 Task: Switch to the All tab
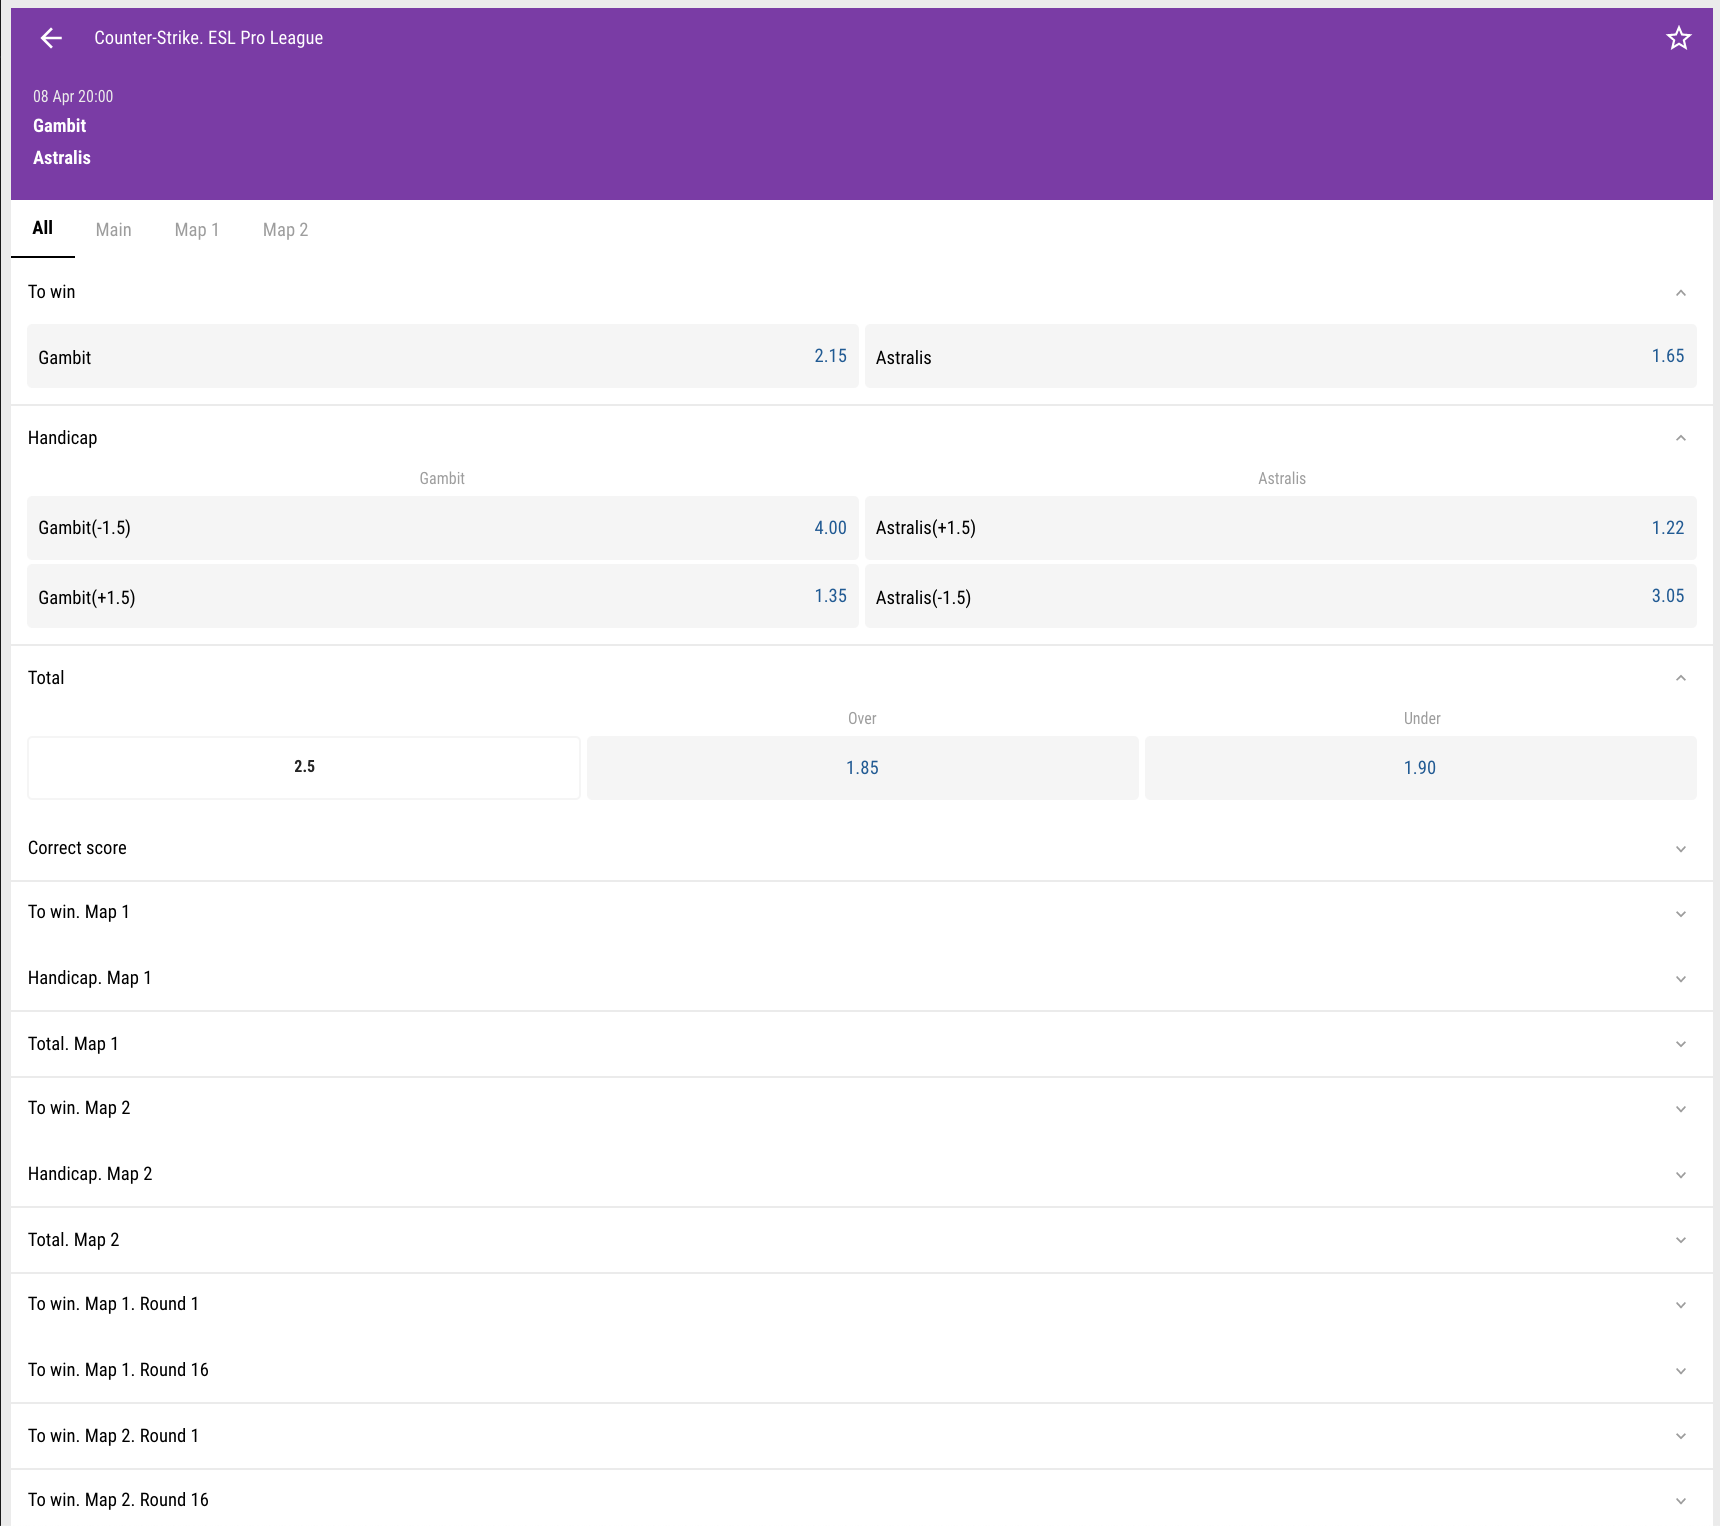[43, 228]
